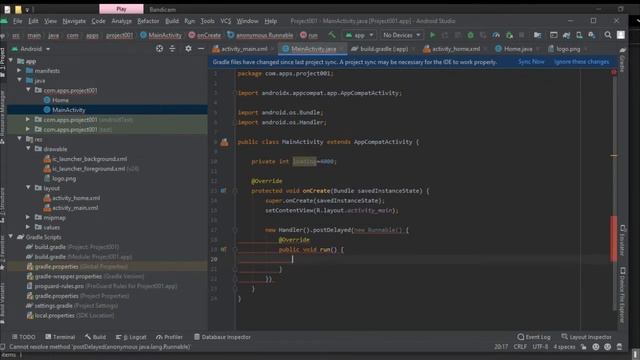This screenshot has height=360, width=640.
Task: Click the gutter icon beside the MainActivity class line
Action: tap(224, 142)
